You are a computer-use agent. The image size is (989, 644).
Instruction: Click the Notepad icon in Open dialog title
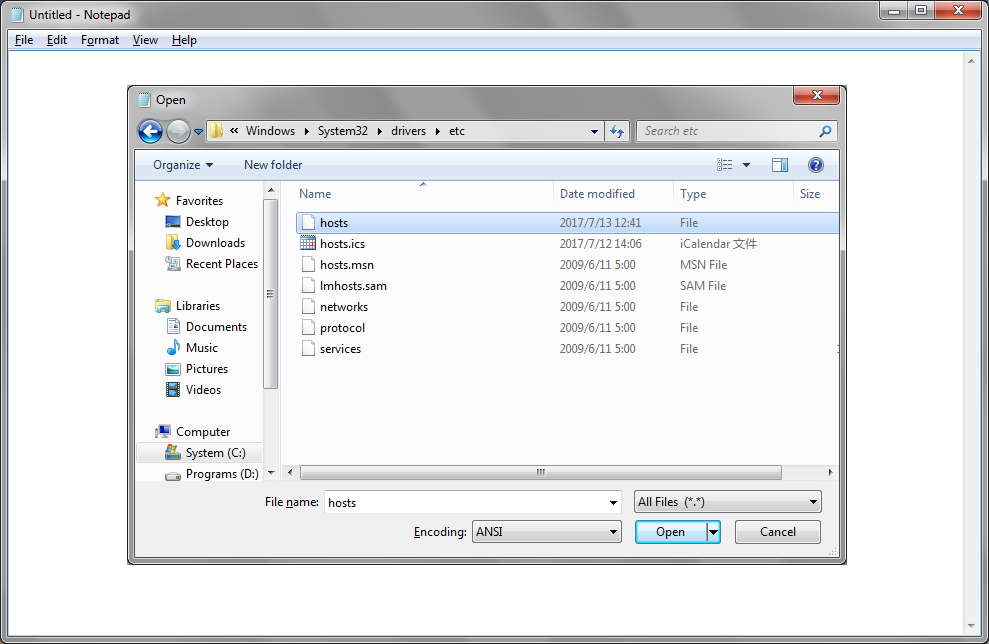144,100
